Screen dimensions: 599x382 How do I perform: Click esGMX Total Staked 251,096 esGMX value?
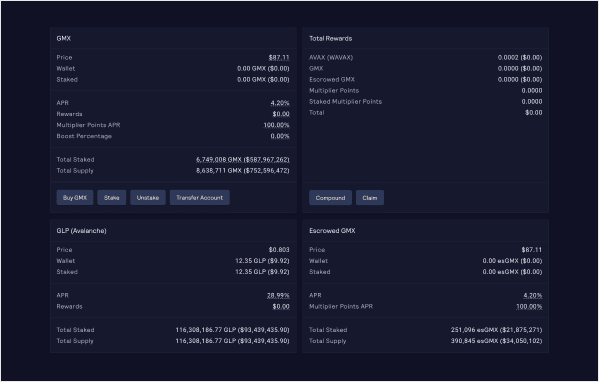click(x=496, y=330)
